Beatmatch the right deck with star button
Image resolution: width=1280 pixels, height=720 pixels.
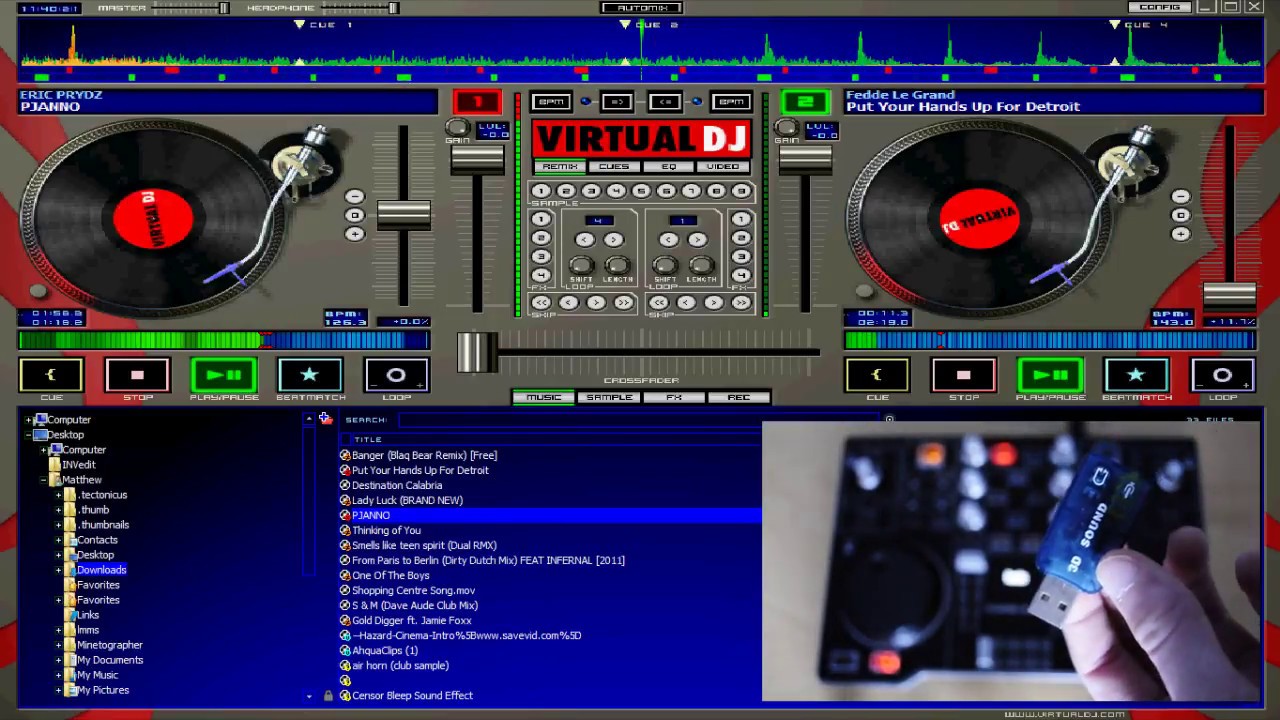coord(1136,375)
